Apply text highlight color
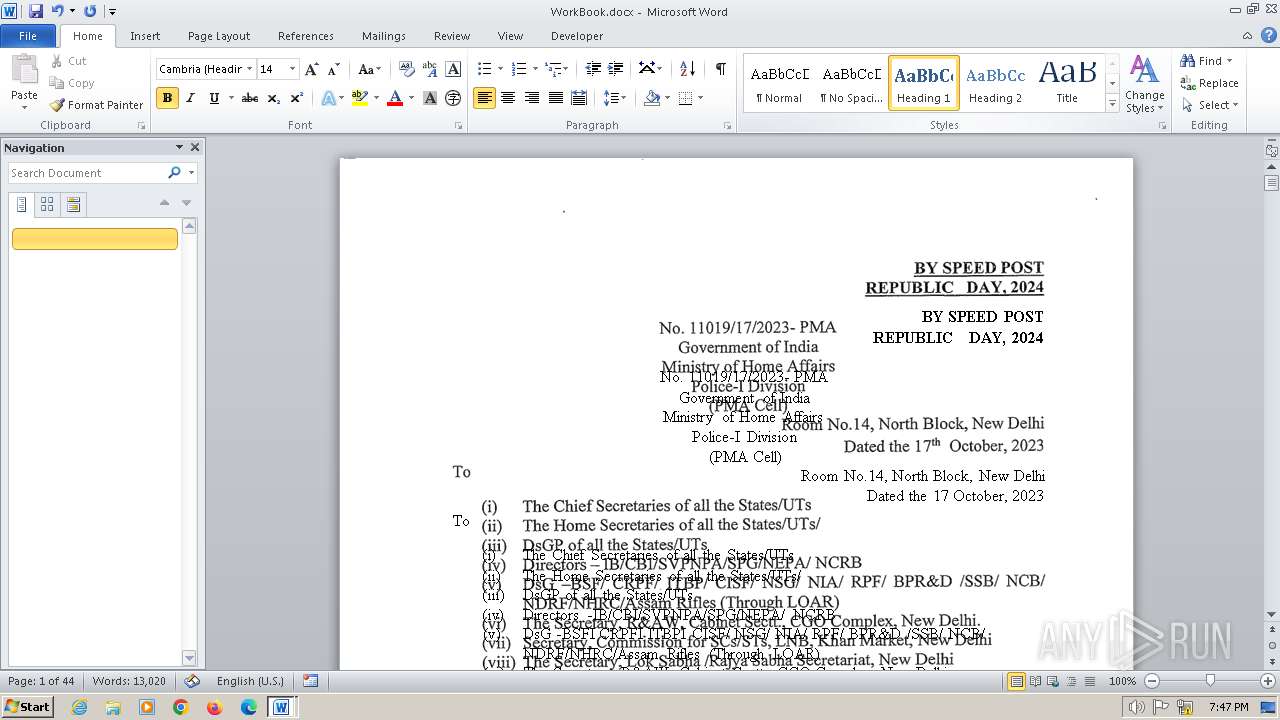 coord(359,98)
